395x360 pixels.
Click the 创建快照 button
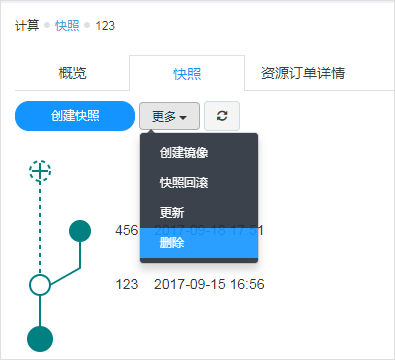75,116
